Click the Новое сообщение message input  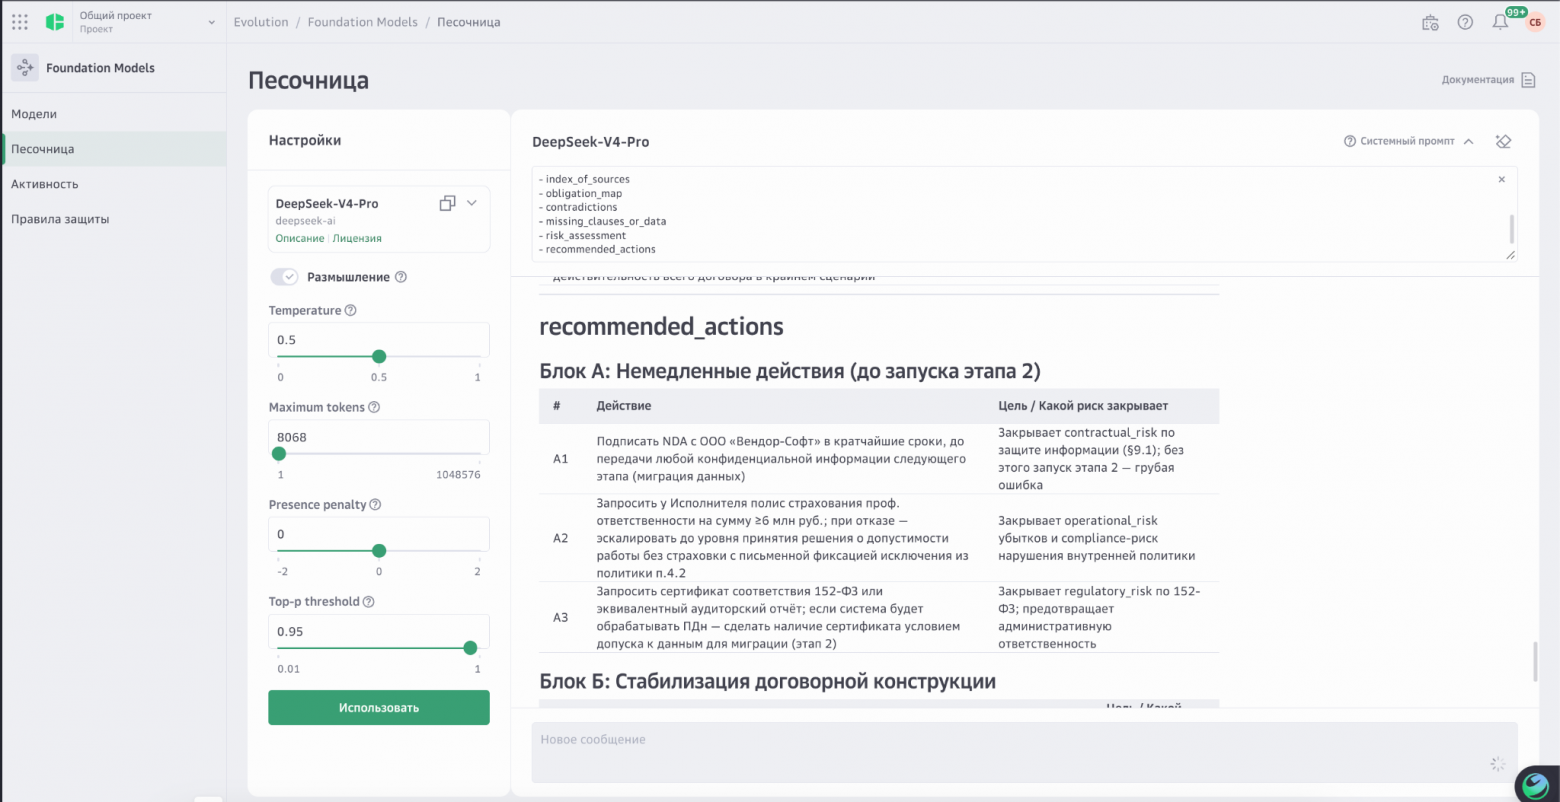(x=1024, y=752)
